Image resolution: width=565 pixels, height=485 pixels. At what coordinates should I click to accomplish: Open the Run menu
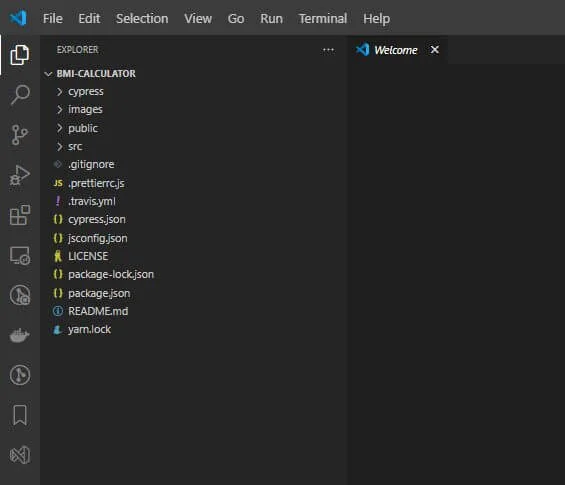[271, 18]
